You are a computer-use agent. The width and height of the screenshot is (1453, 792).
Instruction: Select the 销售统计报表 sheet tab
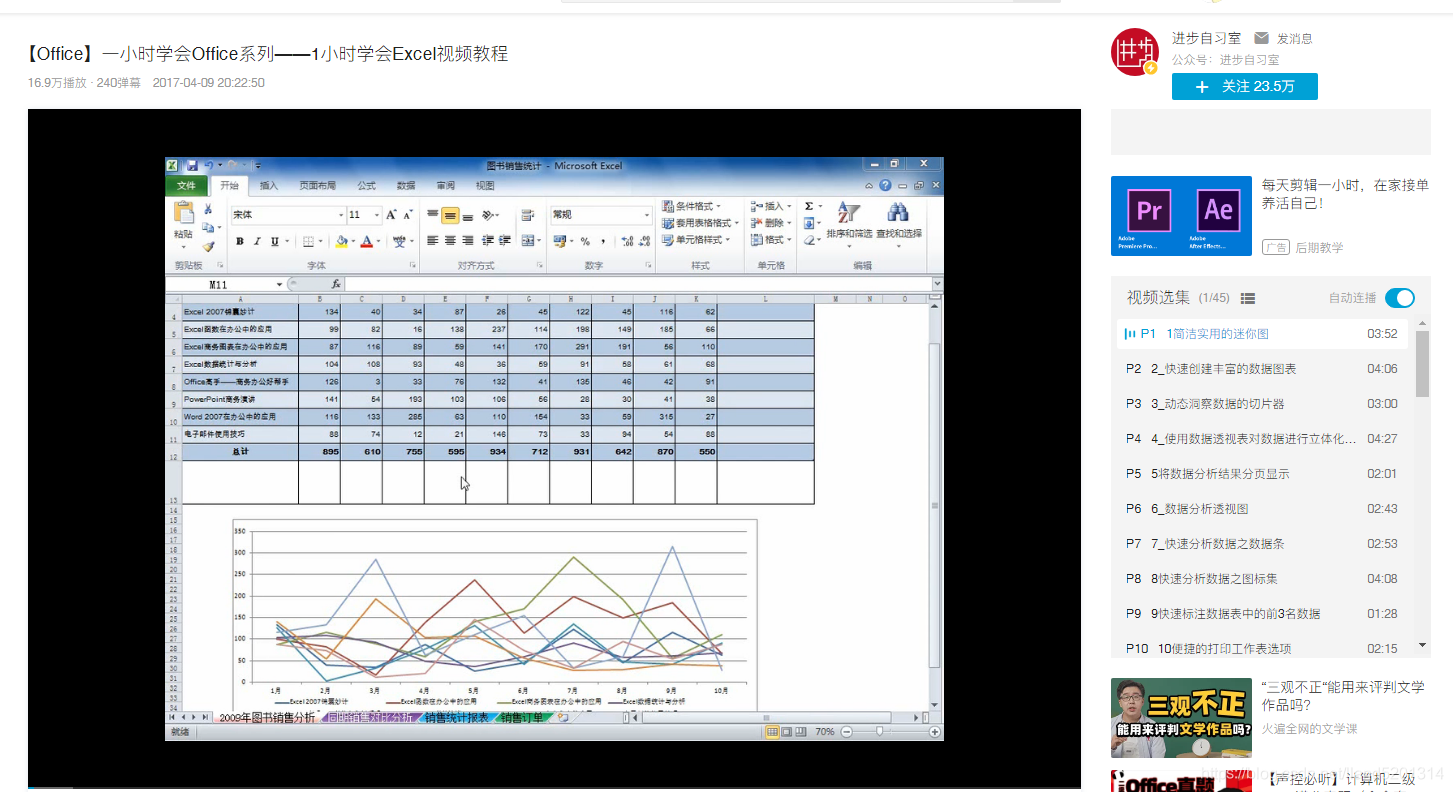[456, 717]
